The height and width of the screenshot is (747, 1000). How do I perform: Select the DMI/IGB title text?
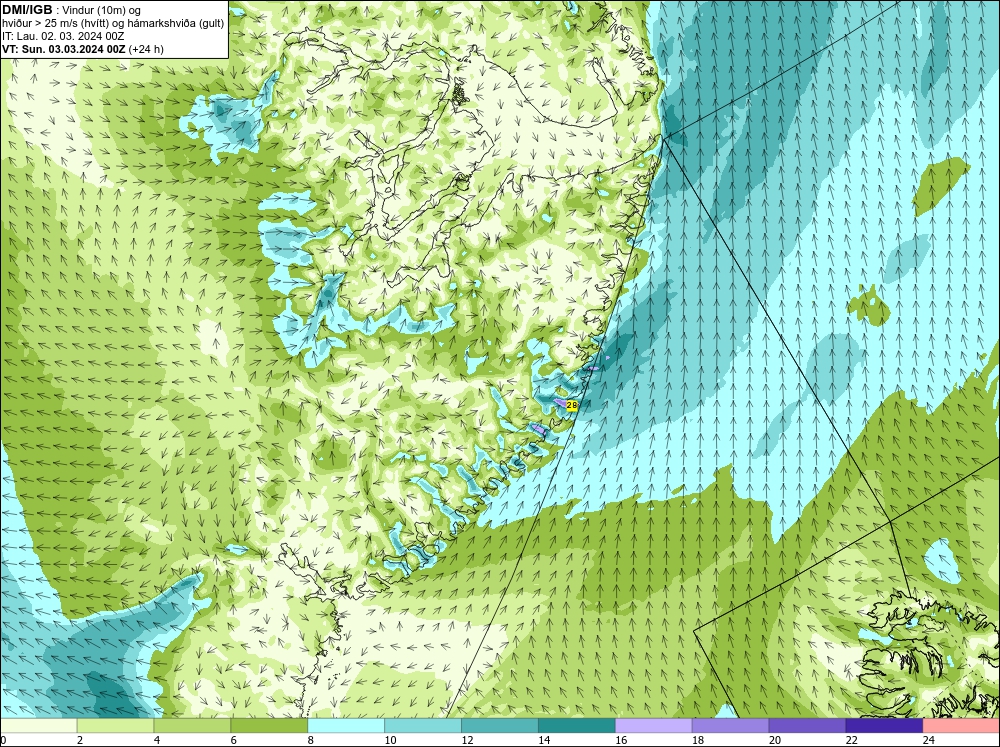[27, 10]
